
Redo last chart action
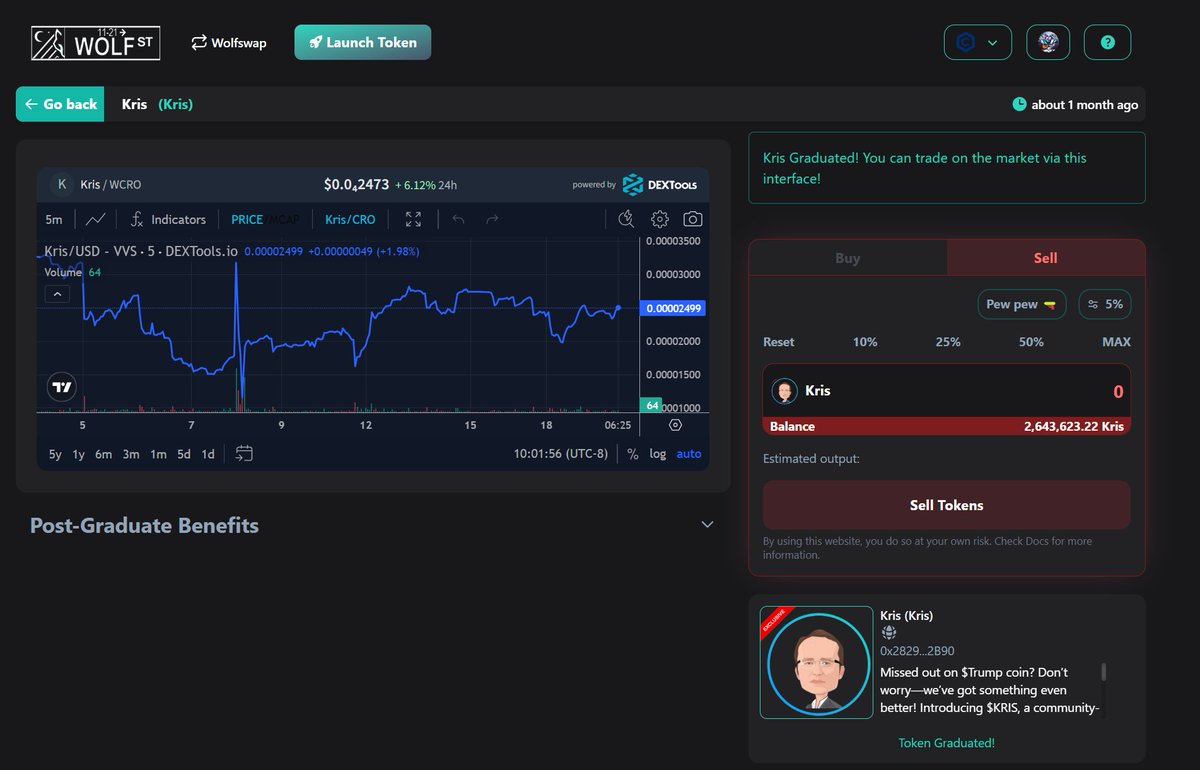click(x=492, y=219)
